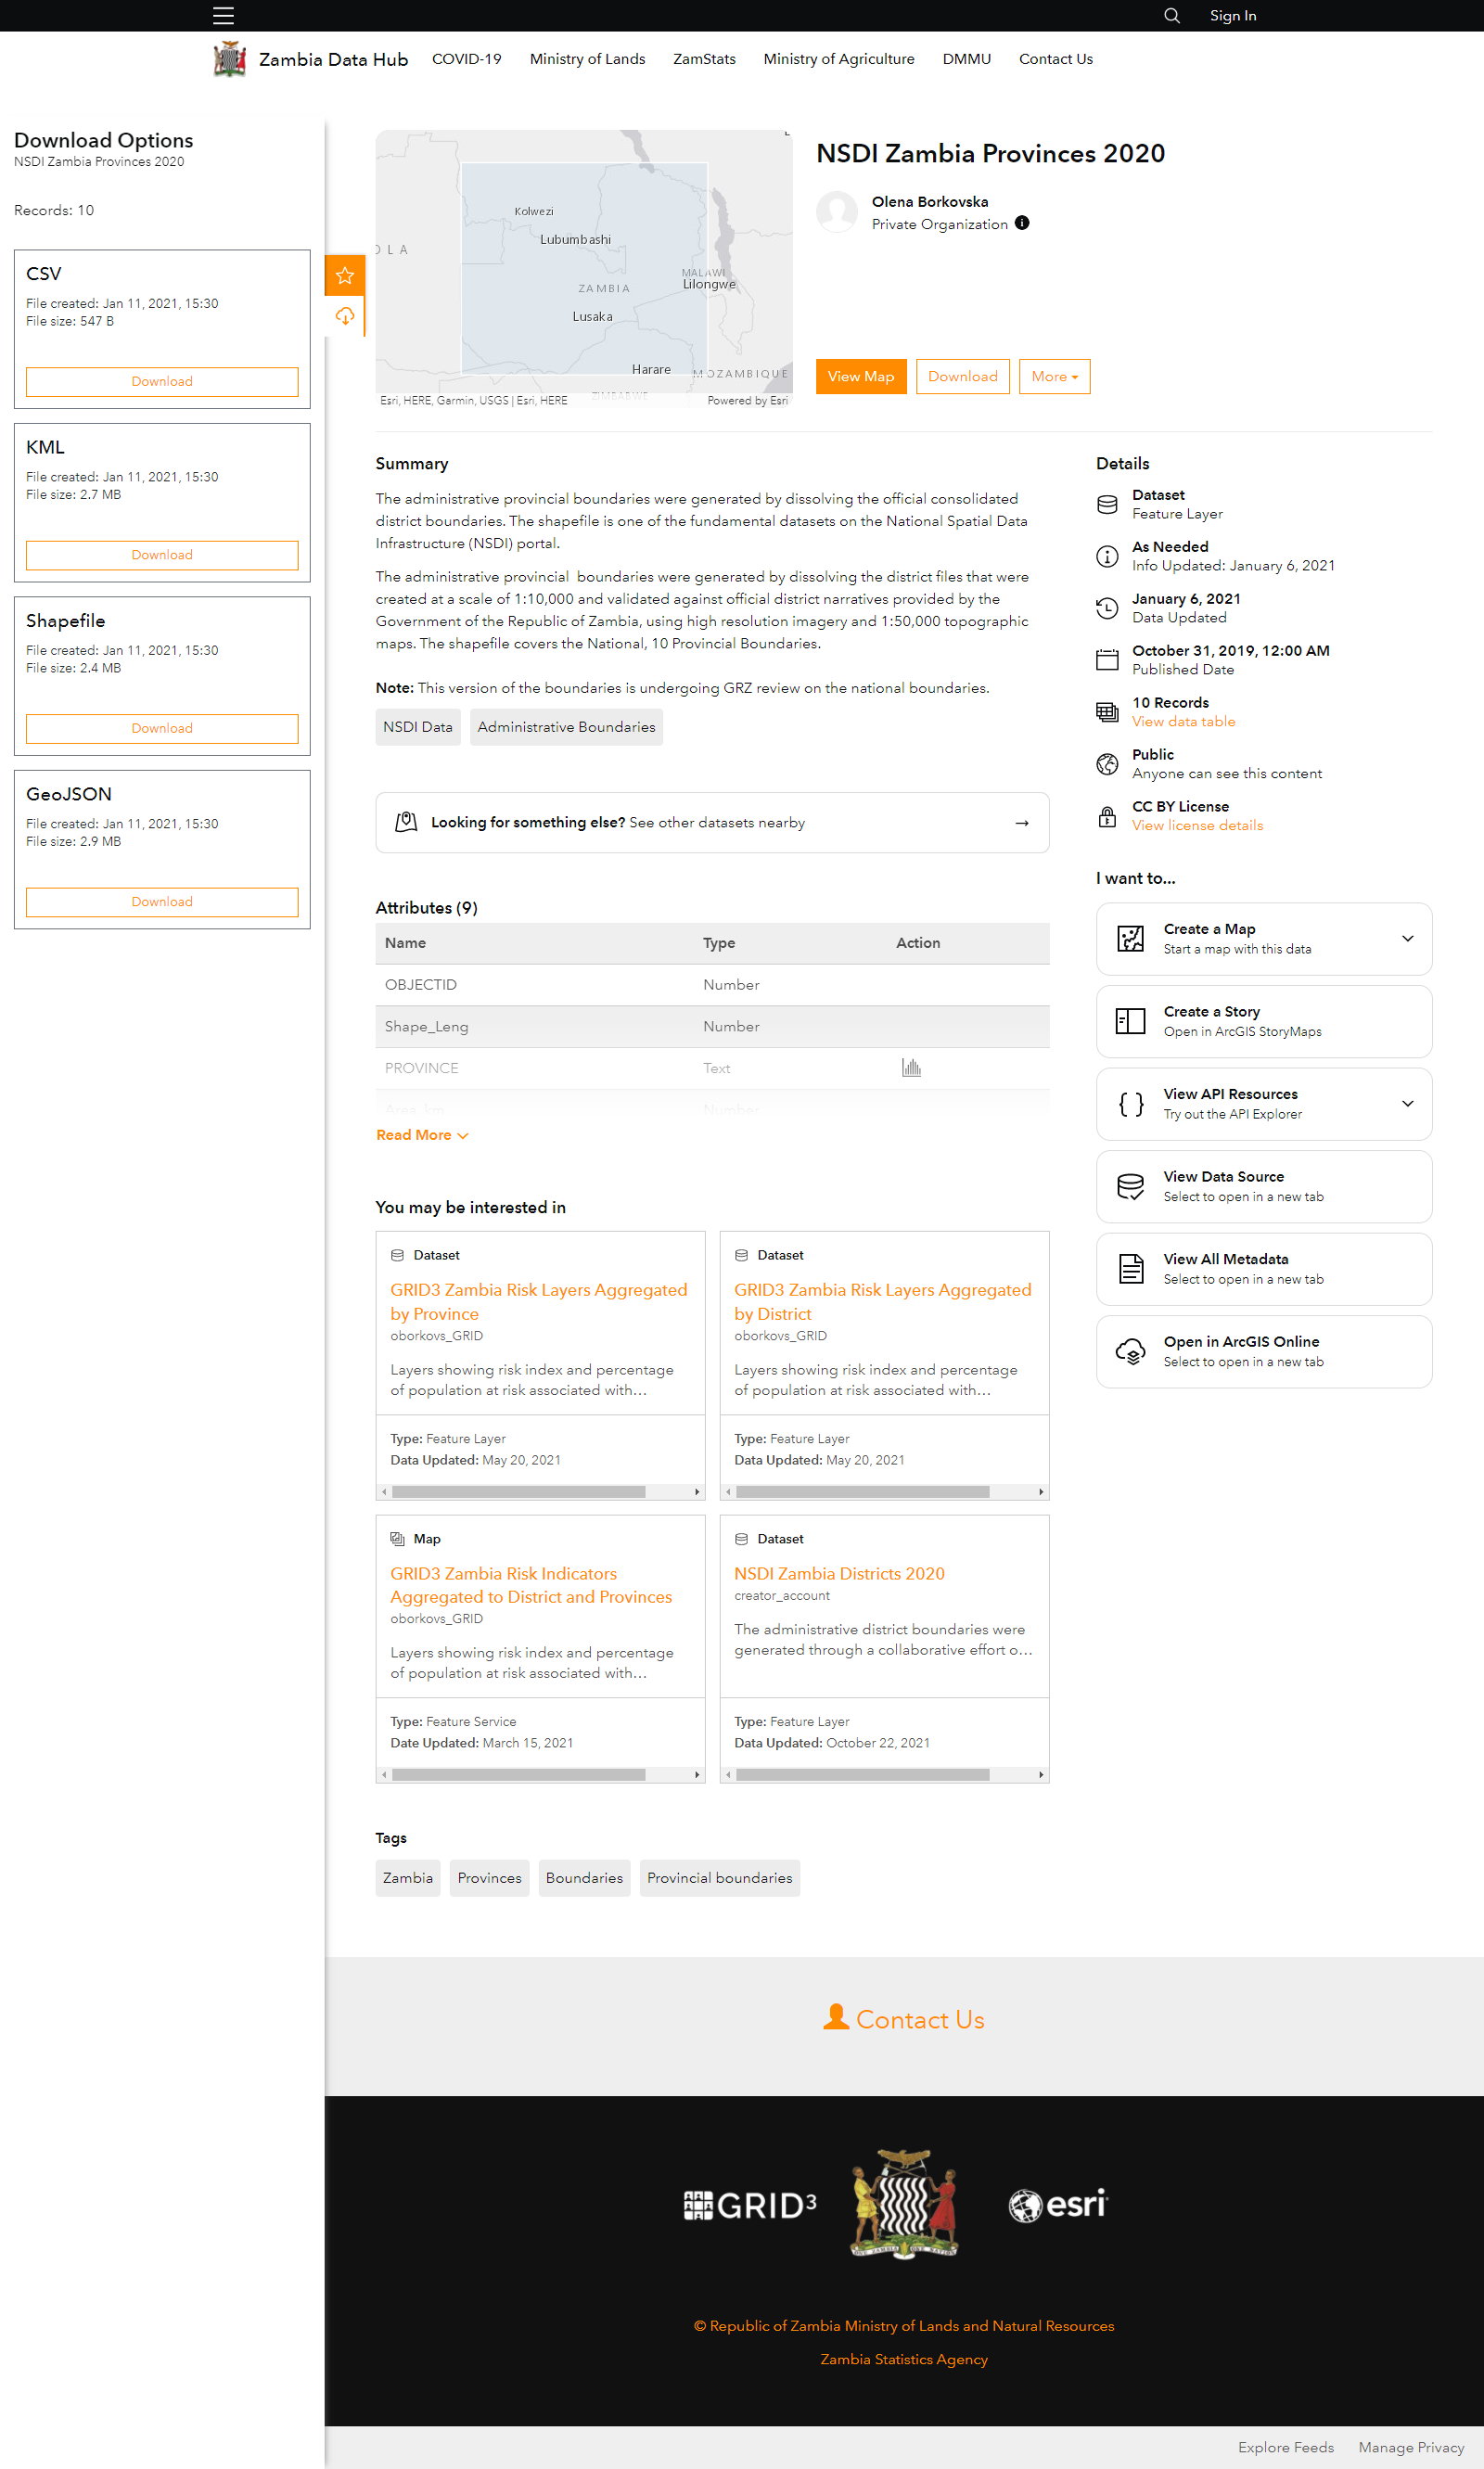1484x2469 pixels.
Task: Open the column chart icon for PROVINCE attribute
Action: click(911, 1067)
